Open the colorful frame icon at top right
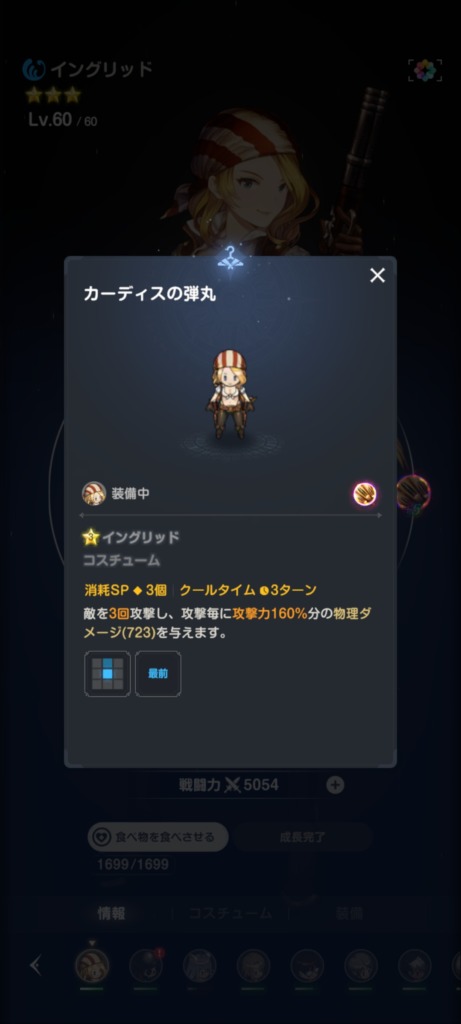Screen dimensions: 461x1024 [x=425, y=71]
